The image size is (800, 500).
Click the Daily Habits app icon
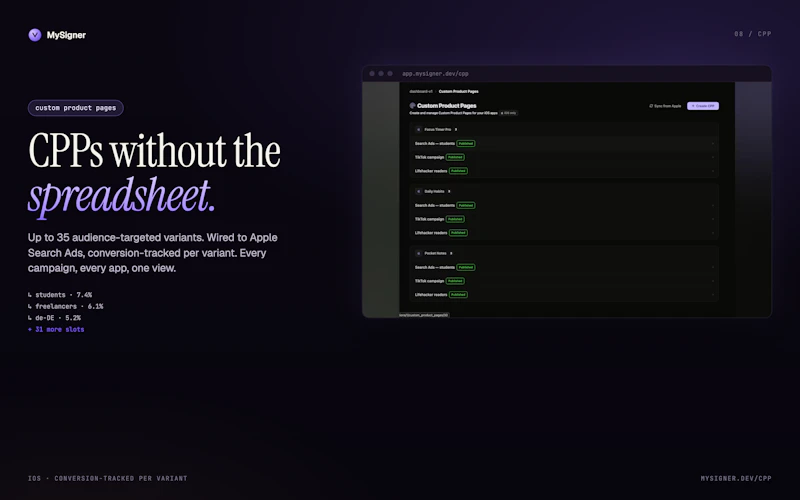pyautogui.click(x=418, y=191)
